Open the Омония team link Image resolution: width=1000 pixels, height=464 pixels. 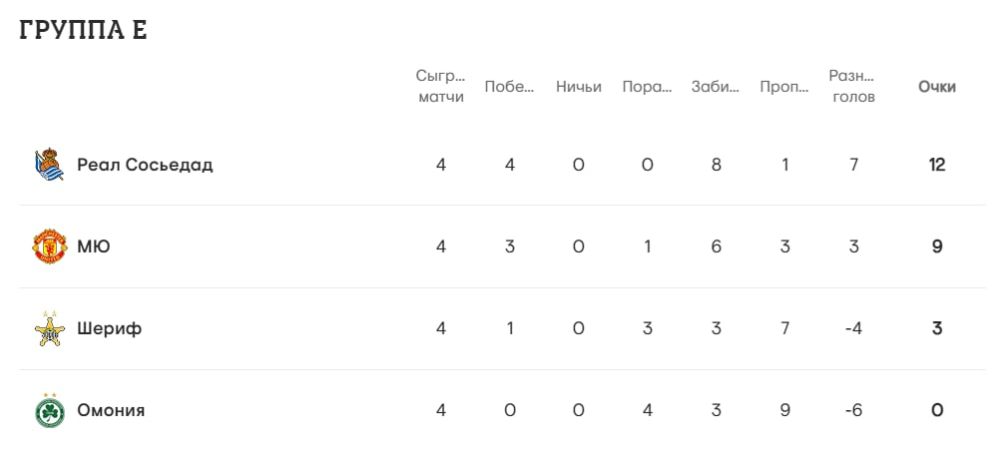[x=111, y=410]
